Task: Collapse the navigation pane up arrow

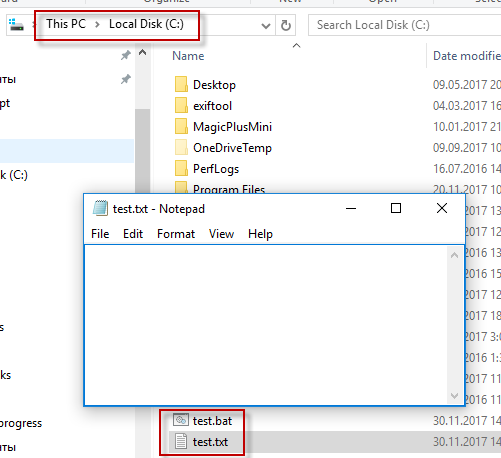Action: (143, 52)
